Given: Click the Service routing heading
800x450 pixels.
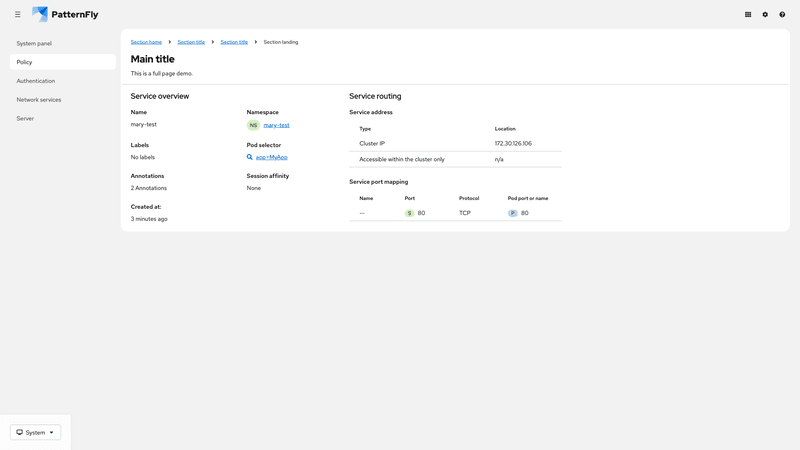Looking at the screenshot, I should (375, 96).
